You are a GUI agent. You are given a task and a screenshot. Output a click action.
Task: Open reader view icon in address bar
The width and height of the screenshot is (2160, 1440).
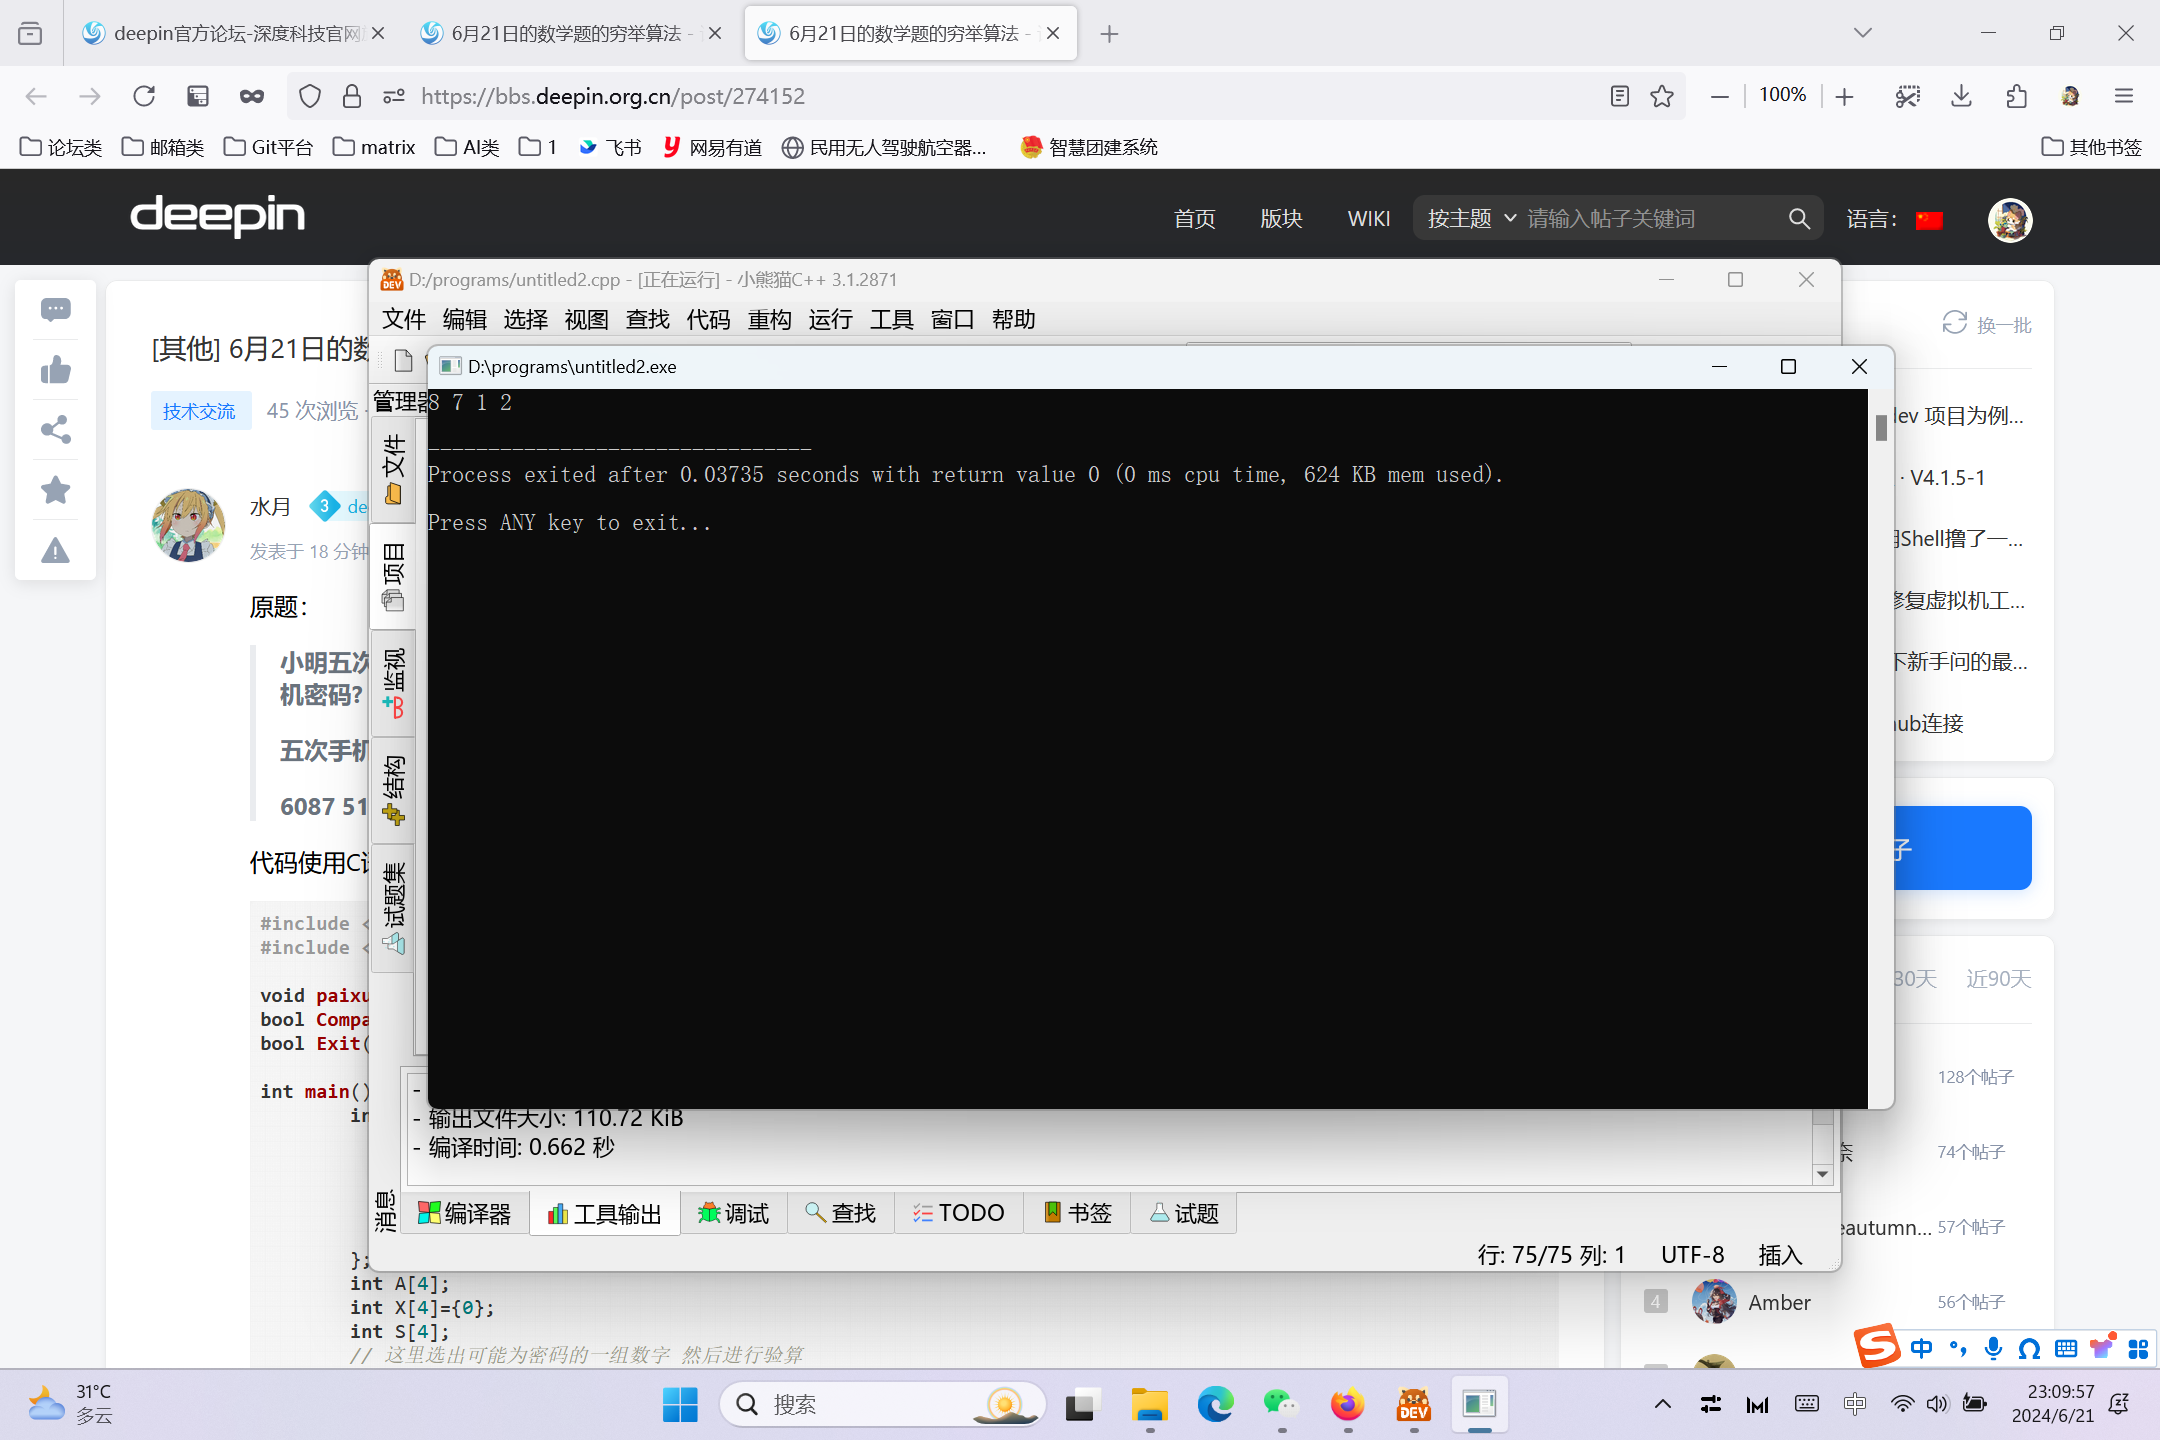tap(1620, 96)
